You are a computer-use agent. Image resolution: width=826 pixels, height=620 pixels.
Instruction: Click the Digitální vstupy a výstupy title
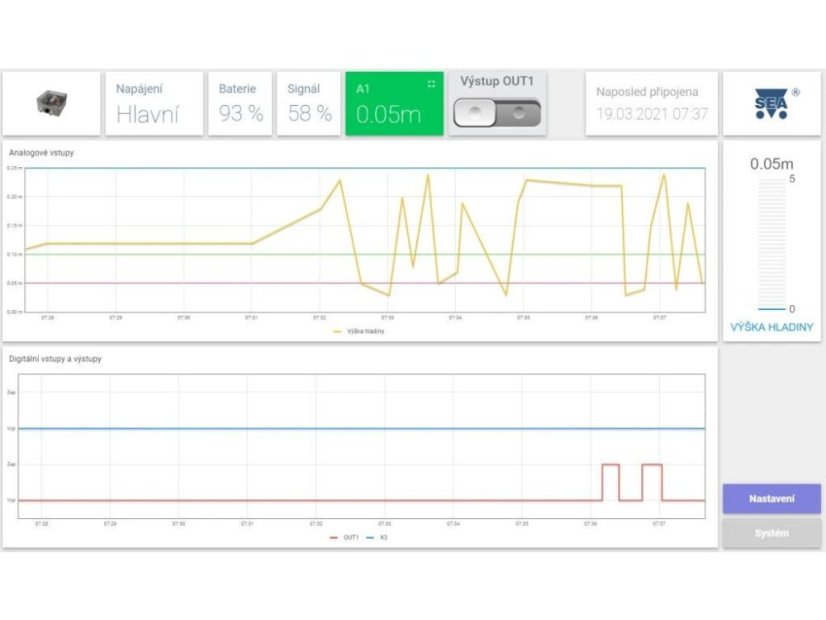pyautogui.click(x=55, y=358)
